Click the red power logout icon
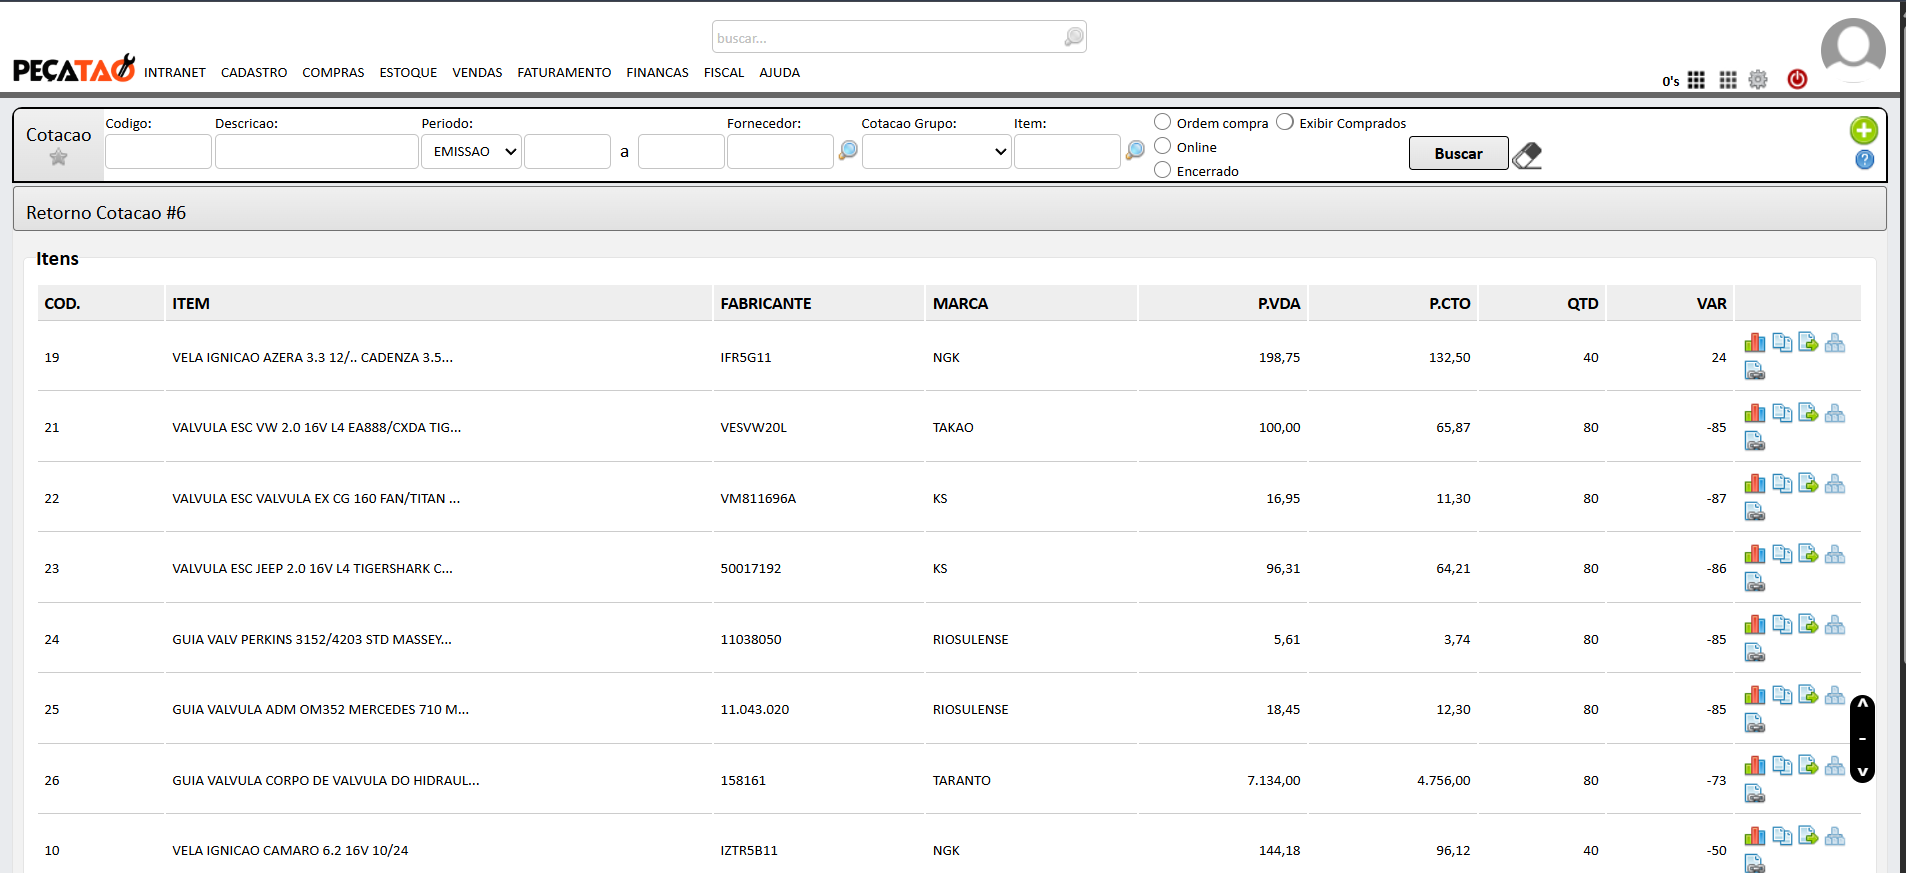Screen dimensions: 1906x873 (x=1797, y=79)
